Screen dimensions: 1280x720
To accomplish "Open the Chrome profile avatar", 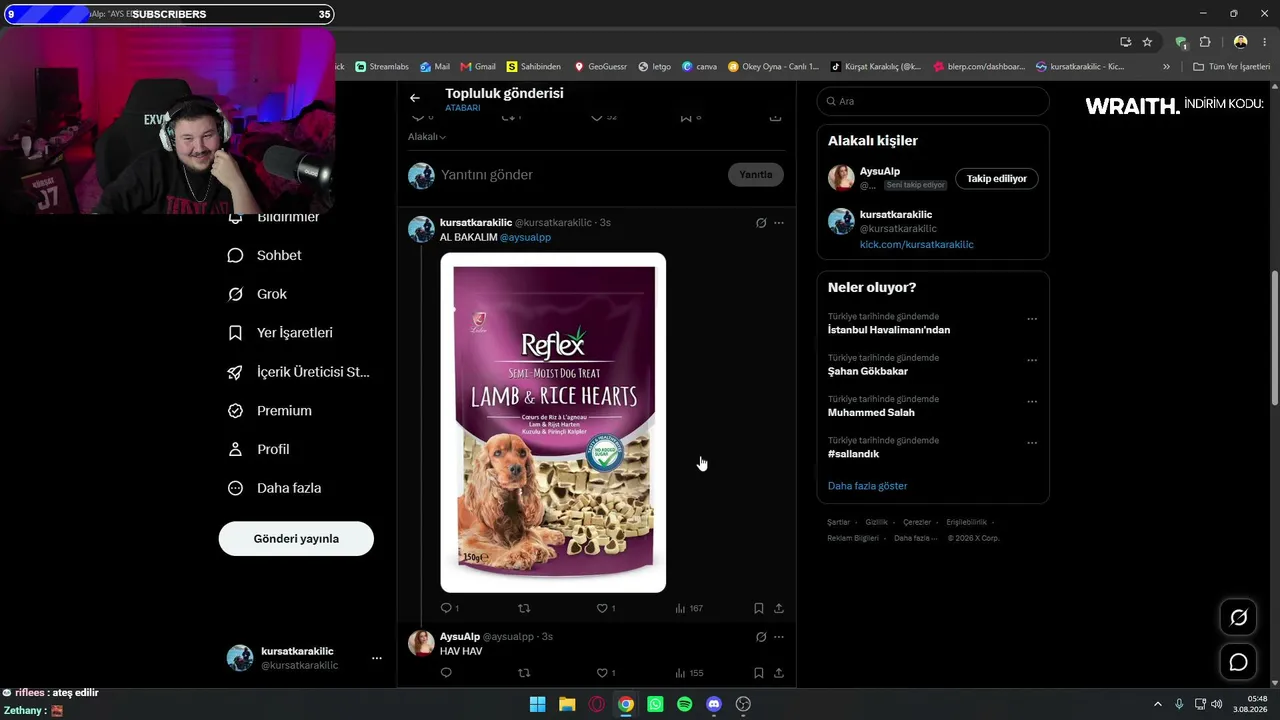I will 1241,42.
